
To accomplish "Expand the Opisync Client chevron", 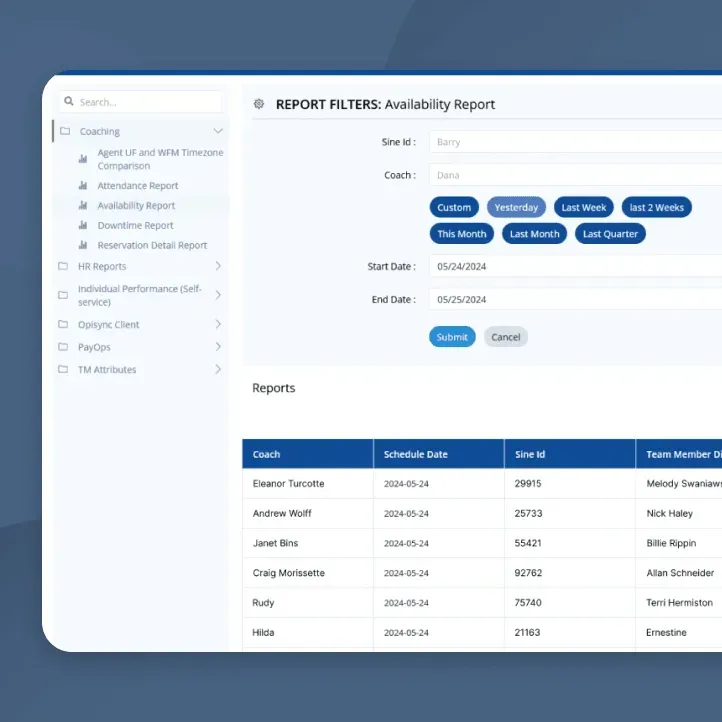I will click(218, 324).
